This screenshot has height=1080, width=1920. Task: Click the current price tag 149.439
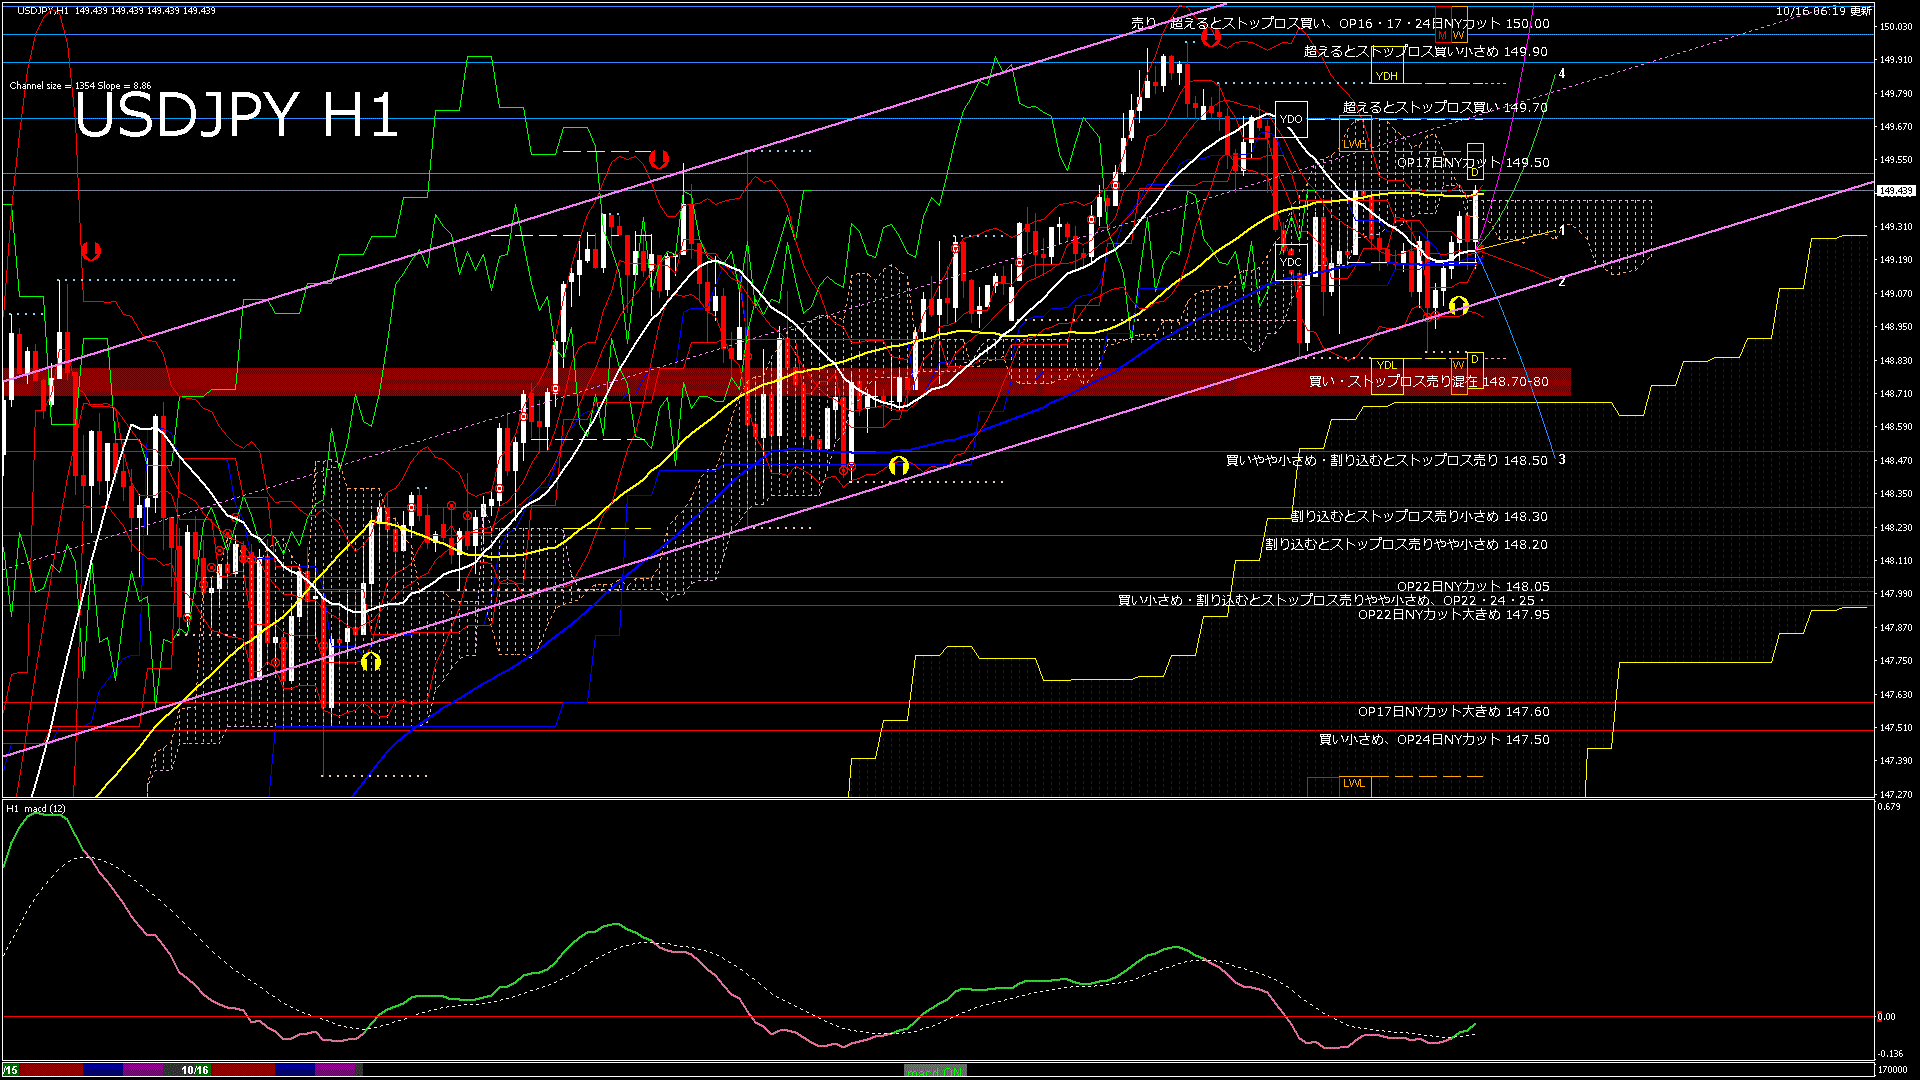(1896, 191)
